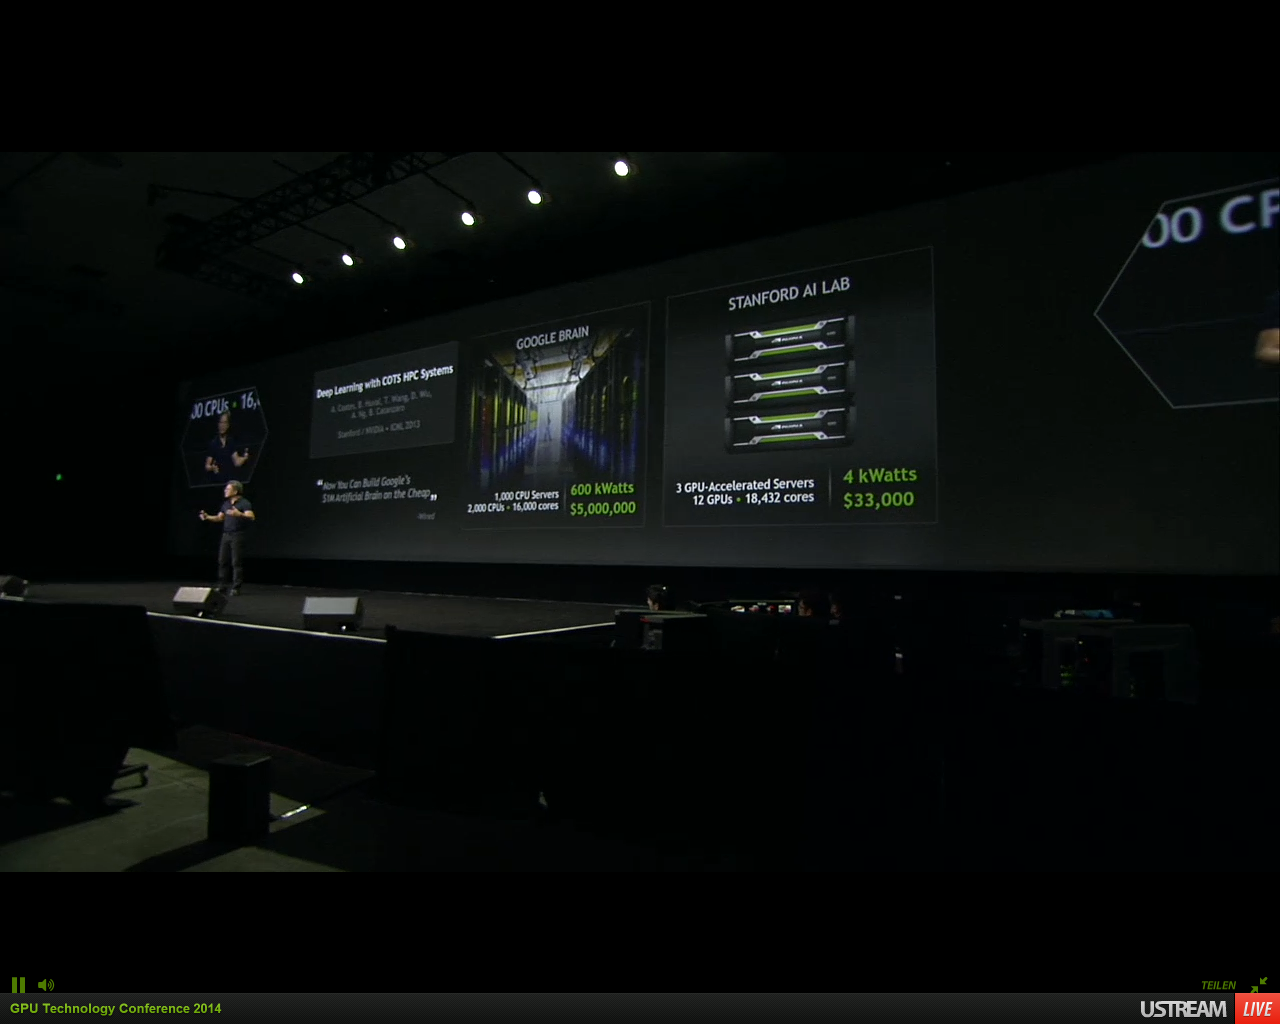This screenshot has width=1280, height=1024.
Task: Toggle fullscreen with the arrows icon
Action: 1258,985
